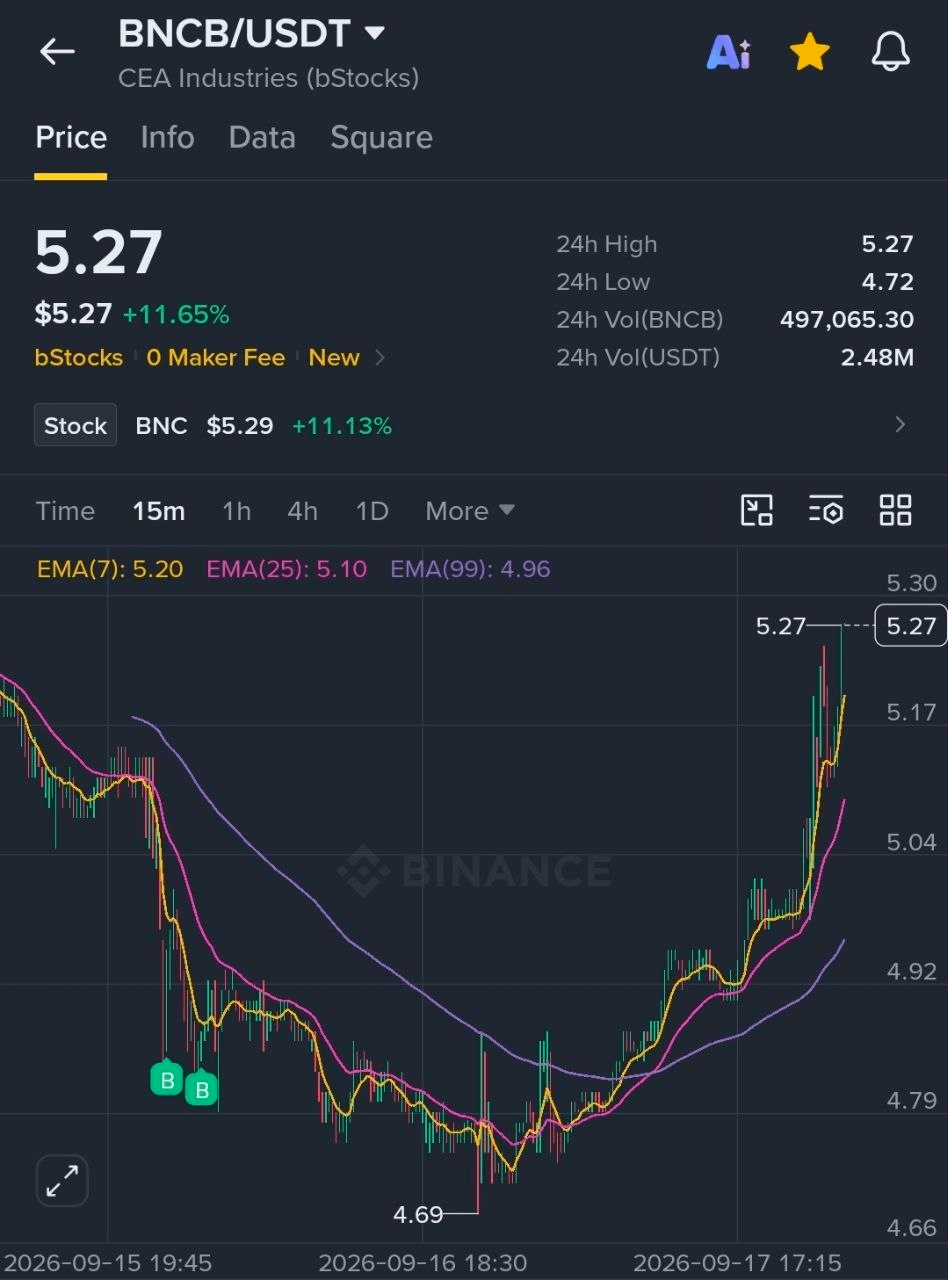The image size is (948, 1280).
Task: Tap the CEA Industries (bStocks) subtitle
Action: point(268,78)
